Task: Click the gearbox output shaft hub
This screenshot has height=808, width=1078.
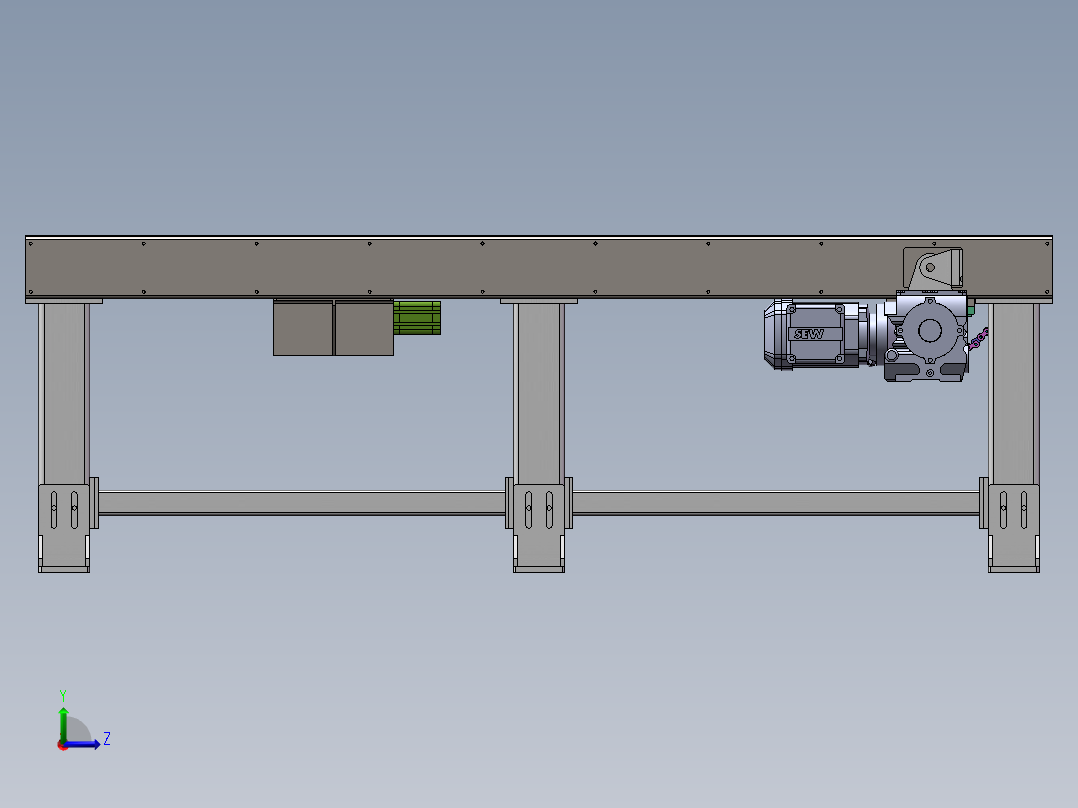Action: click(930, 330)
